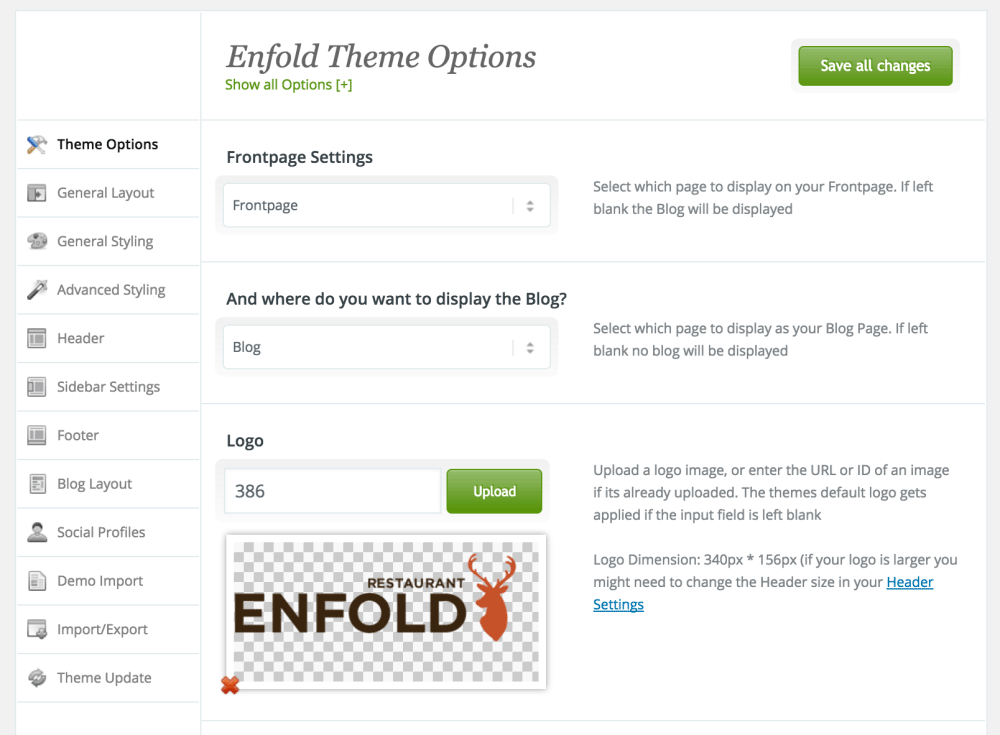1000x735 pixels.
Task: Click the General Styling palette icon
Action: click(x=36, y=241)
